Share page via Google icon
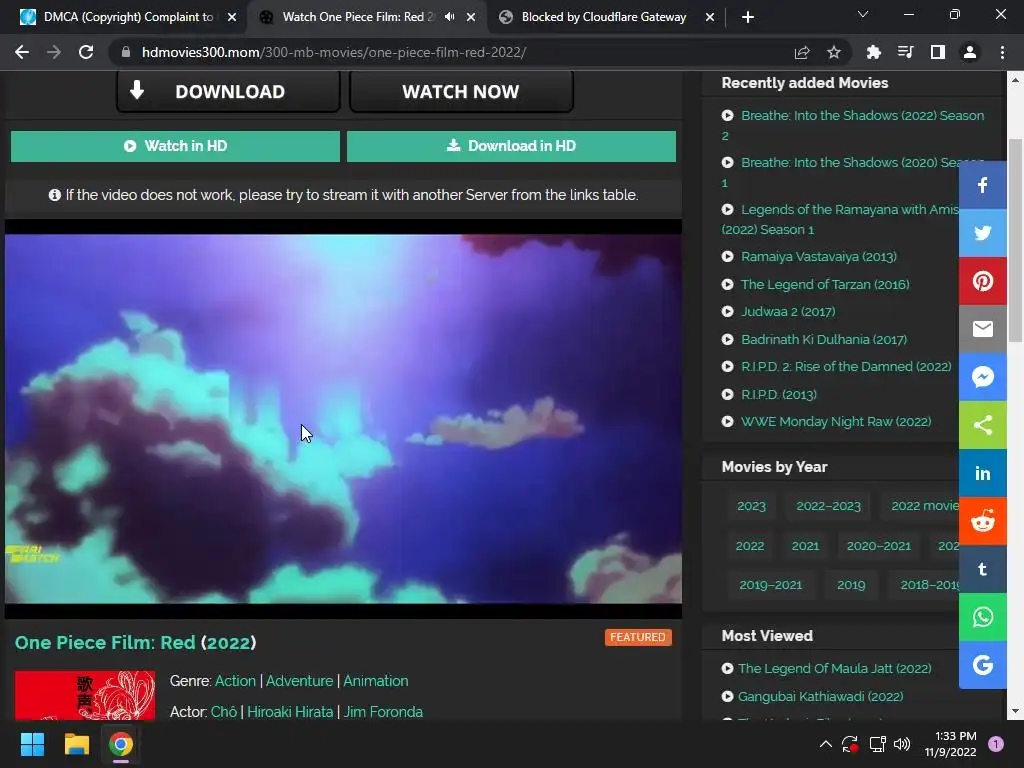 pyautogui.click(x=982, y=665)
